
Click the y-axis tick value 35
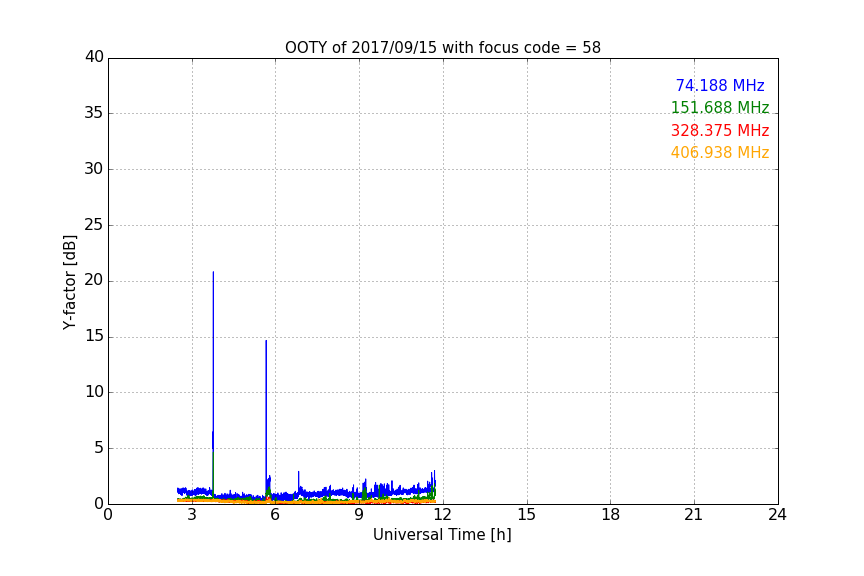tap(94, 113)
